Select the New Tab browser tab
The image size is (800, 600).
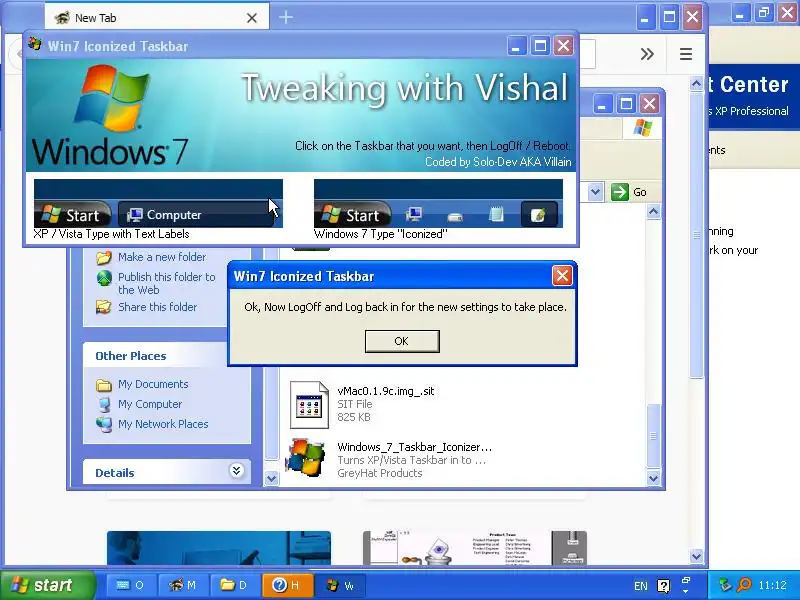[157, 17]
